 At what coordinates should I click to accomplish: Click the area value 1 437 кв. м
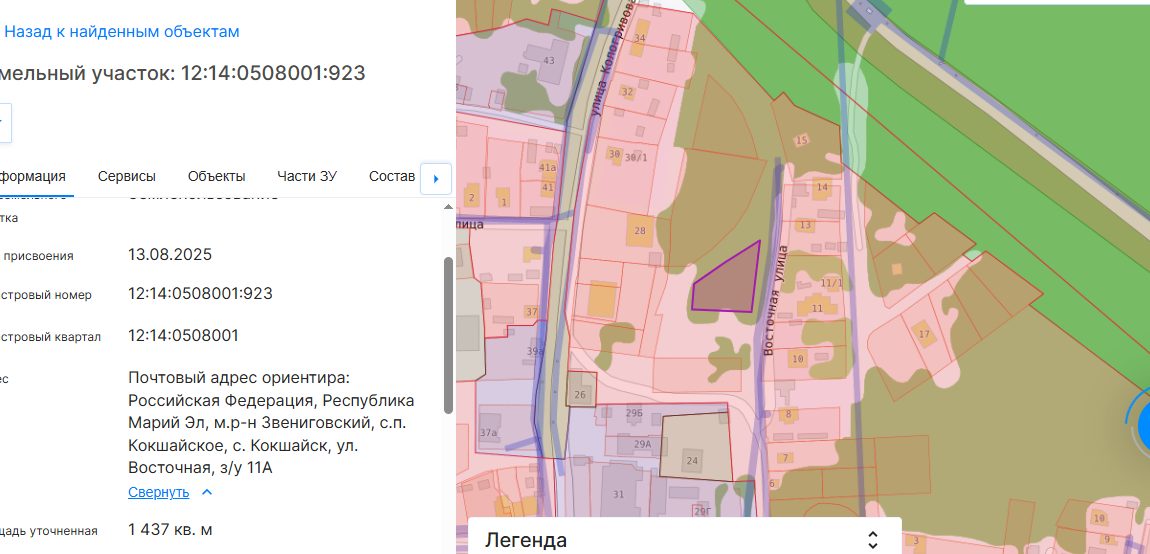pyautogui.click(x=170, y=529)
